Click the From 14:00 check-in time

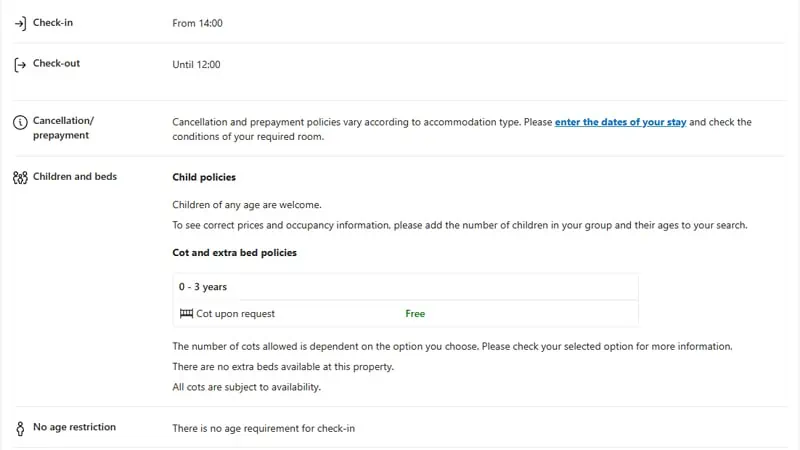coord(197,23)
